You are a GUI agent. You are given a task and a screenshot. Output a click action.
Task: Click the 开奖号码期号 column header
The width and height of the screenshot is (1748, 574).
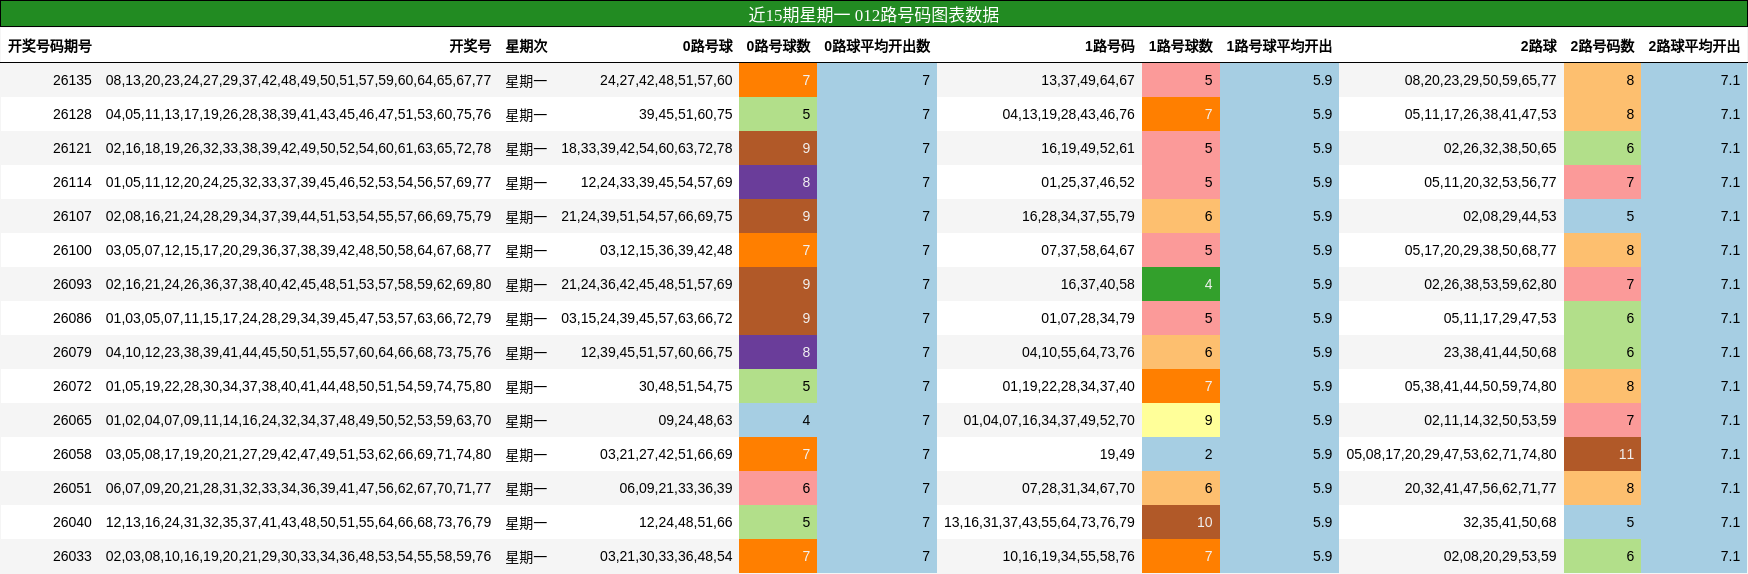point(50,46)
